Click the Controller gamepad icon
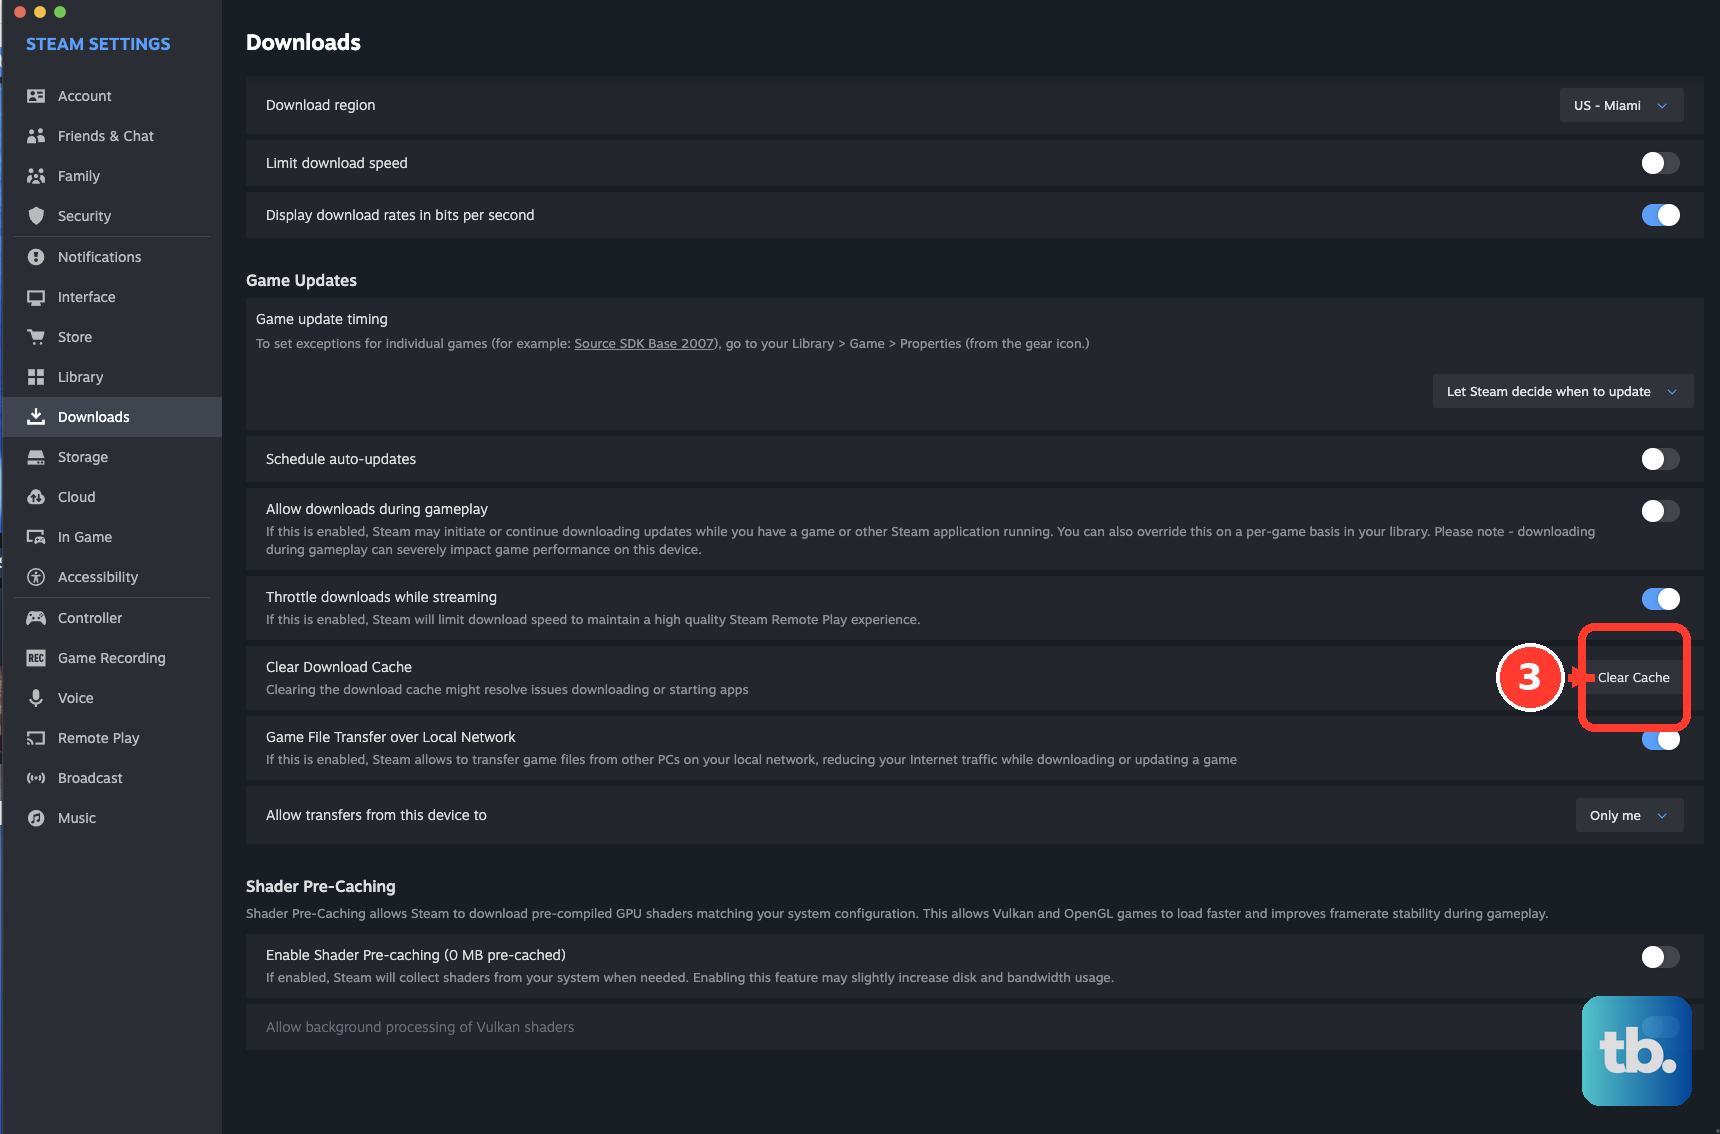This screenshot has height=1134, width=1720. click(36, 618)
